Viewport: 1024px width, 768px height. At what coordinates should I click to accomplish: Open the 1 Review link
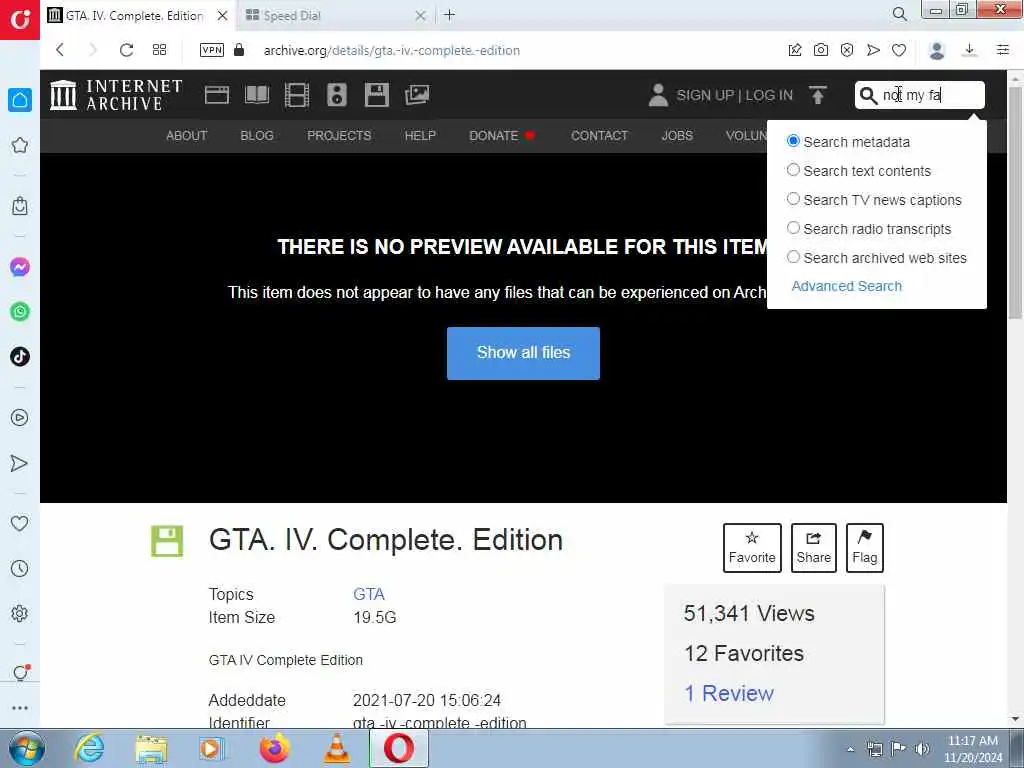[x=729, y=693]
